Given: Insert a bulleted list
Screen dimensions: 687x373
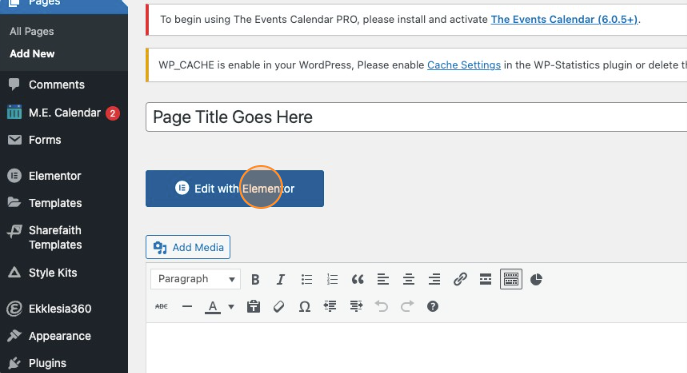Looking at the screenshot, I should [x=306, y=279].
